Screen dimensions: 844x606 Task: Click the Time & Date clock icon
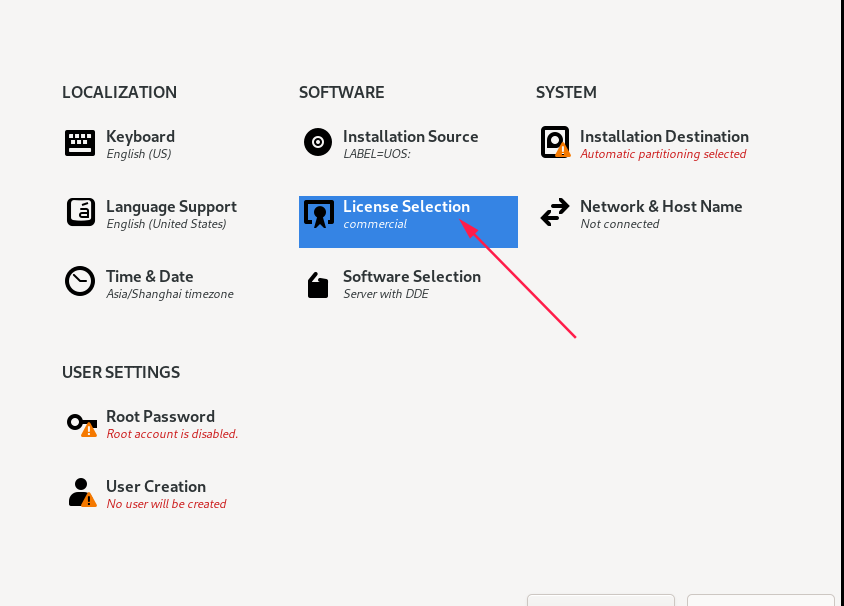[x=80, y=282]
